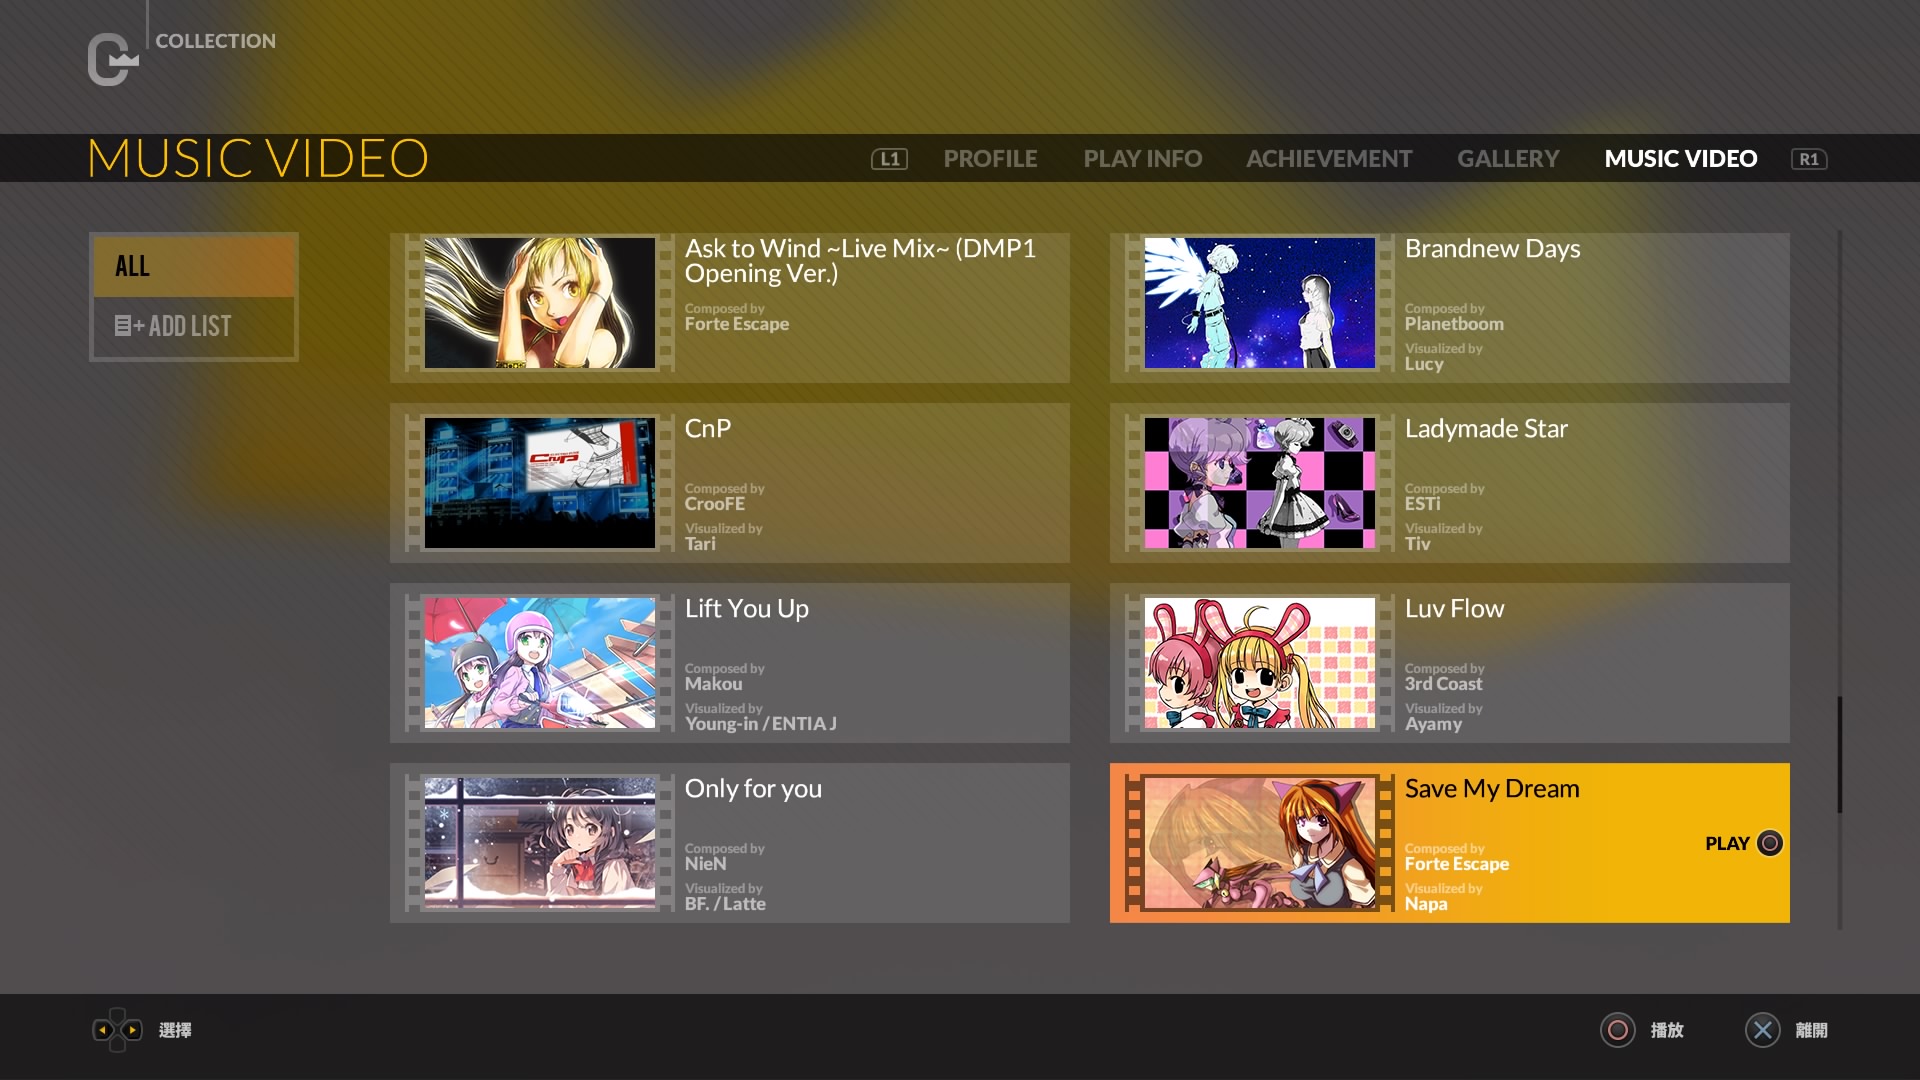Click the Collection logo icon
1920x1080 pixels.
pyautogui.click(x=113, y=60)
